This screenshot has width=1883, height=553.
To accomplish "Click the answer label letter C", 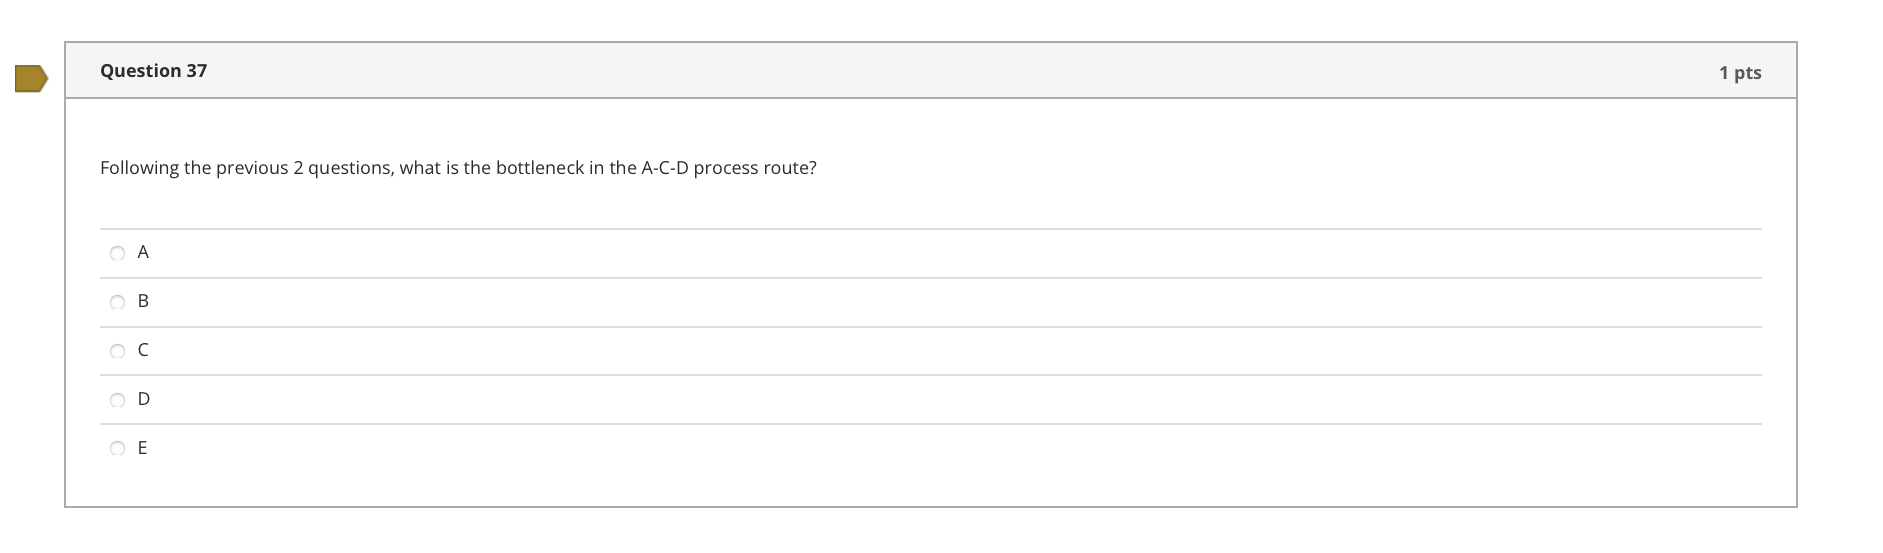I will click(x=143, y=350).
